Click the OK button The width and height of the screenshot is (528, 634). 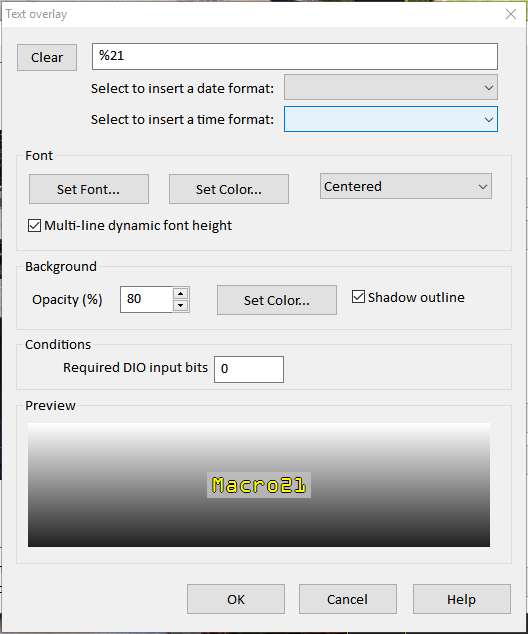pyautogui.click(x=236, y=599)
